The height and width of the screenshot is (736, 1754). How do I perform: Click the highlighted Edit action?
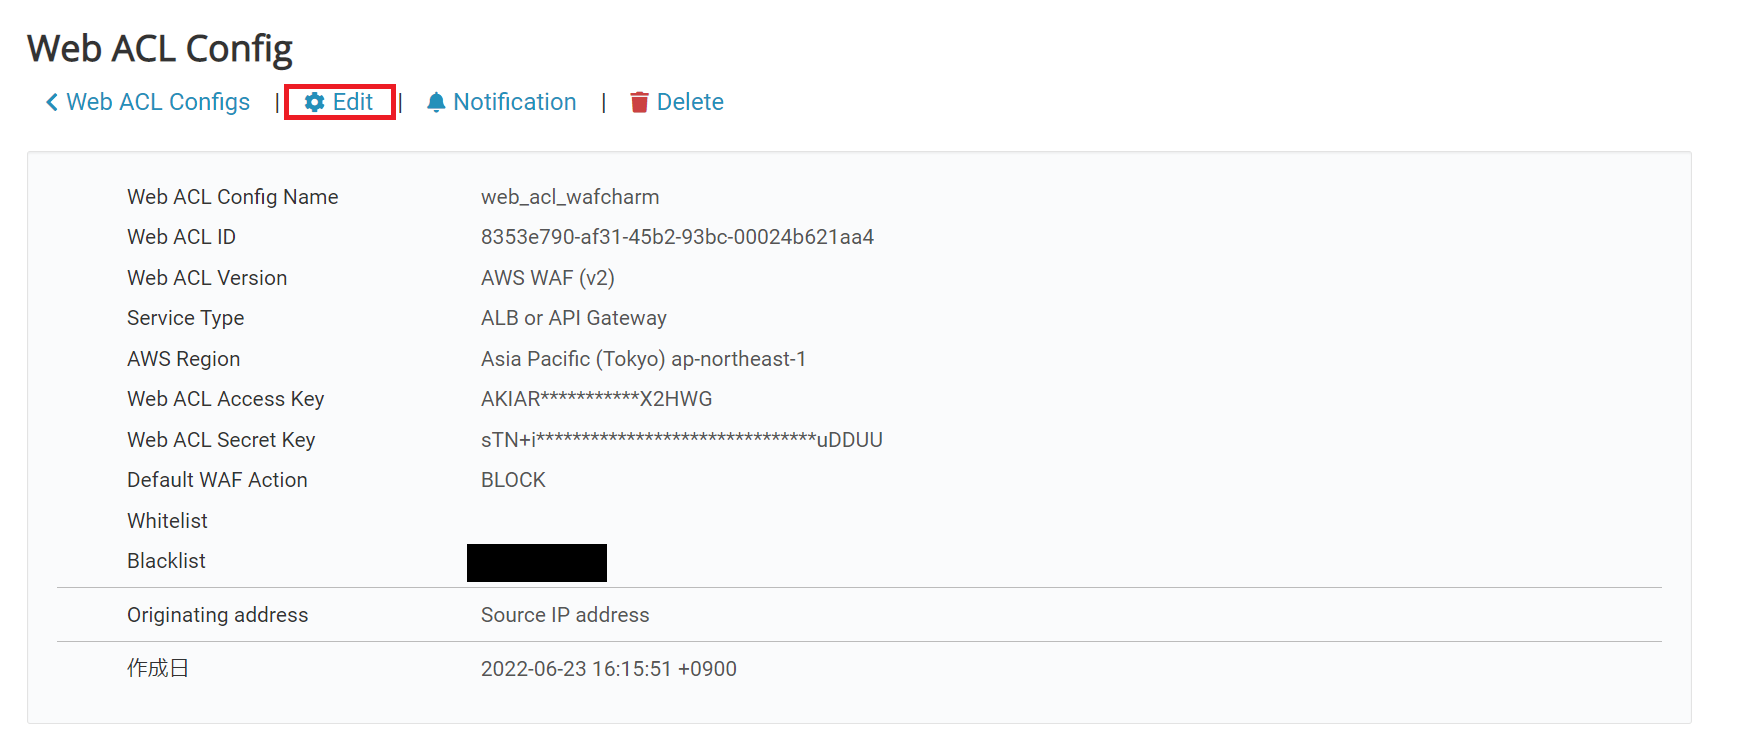coord(352,101)
